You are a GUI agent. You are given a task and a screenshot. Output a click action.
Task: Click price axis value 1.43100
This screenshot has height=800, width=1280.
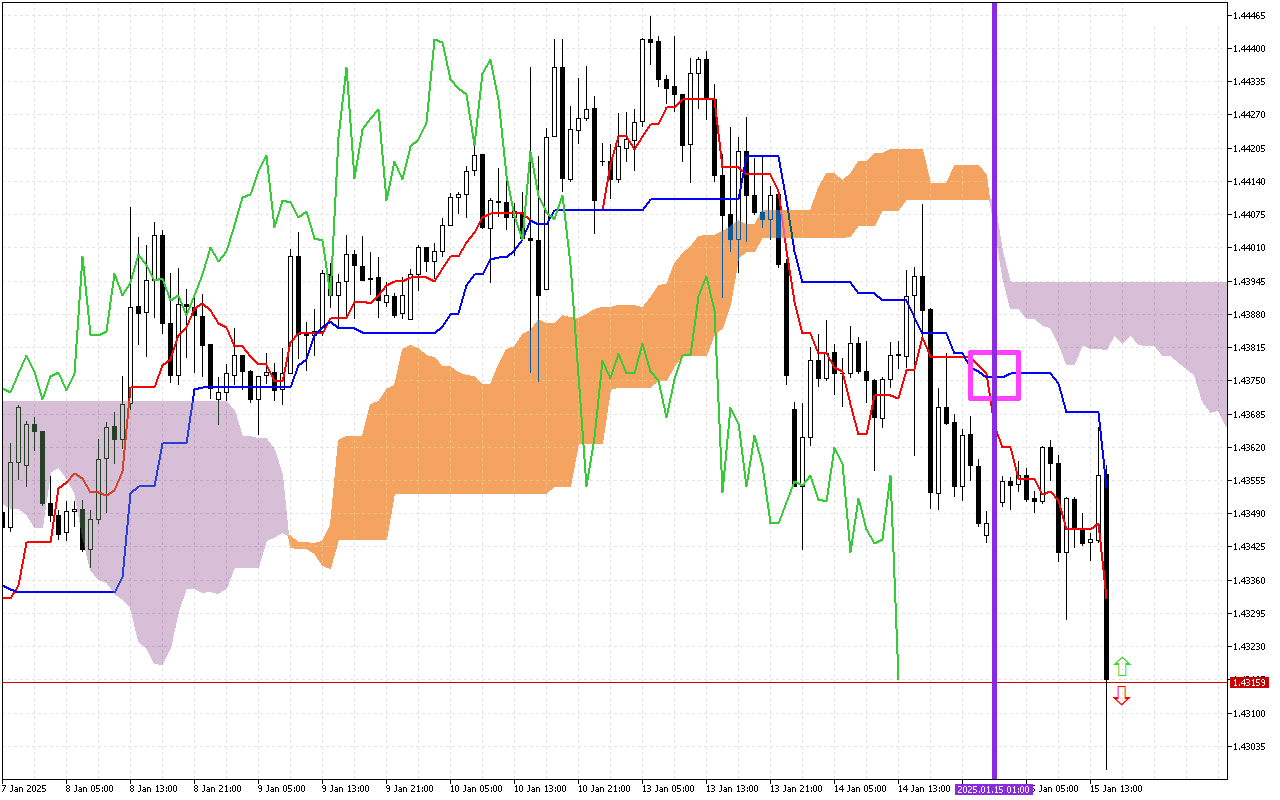(1248, 713)
